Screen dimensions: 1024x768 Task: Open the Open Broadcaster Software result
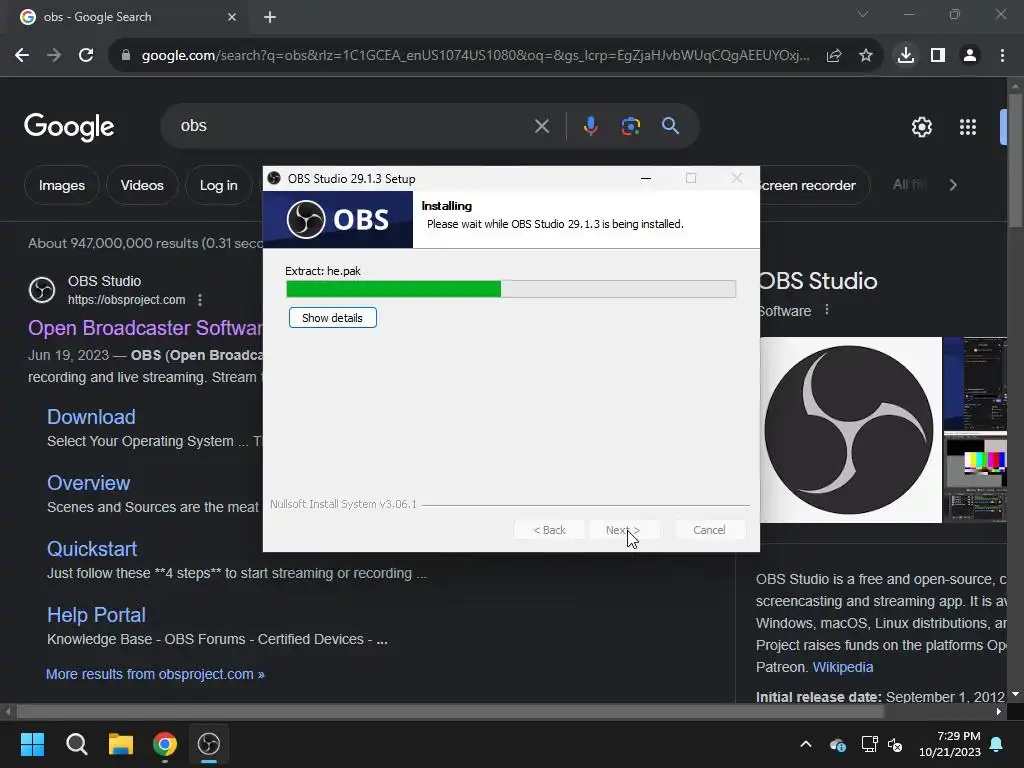coord(145,328)
